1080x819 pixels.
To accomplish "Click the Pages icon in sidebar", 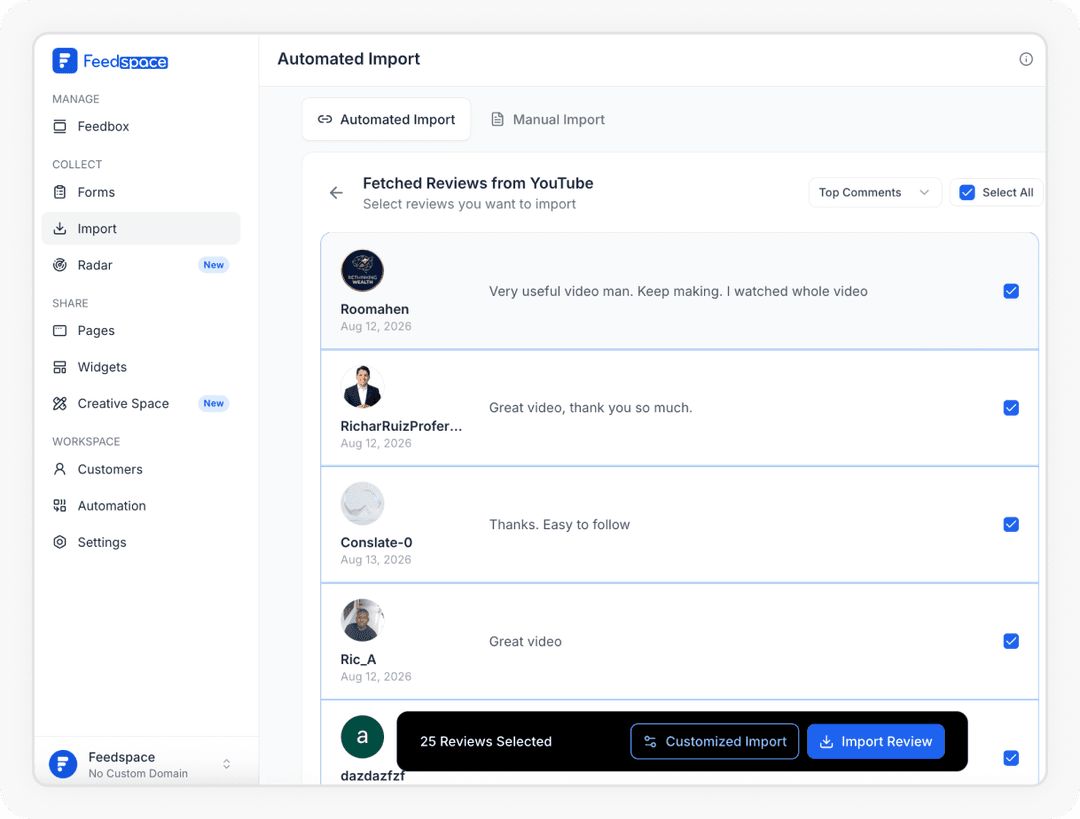I will tap(60, 331).
